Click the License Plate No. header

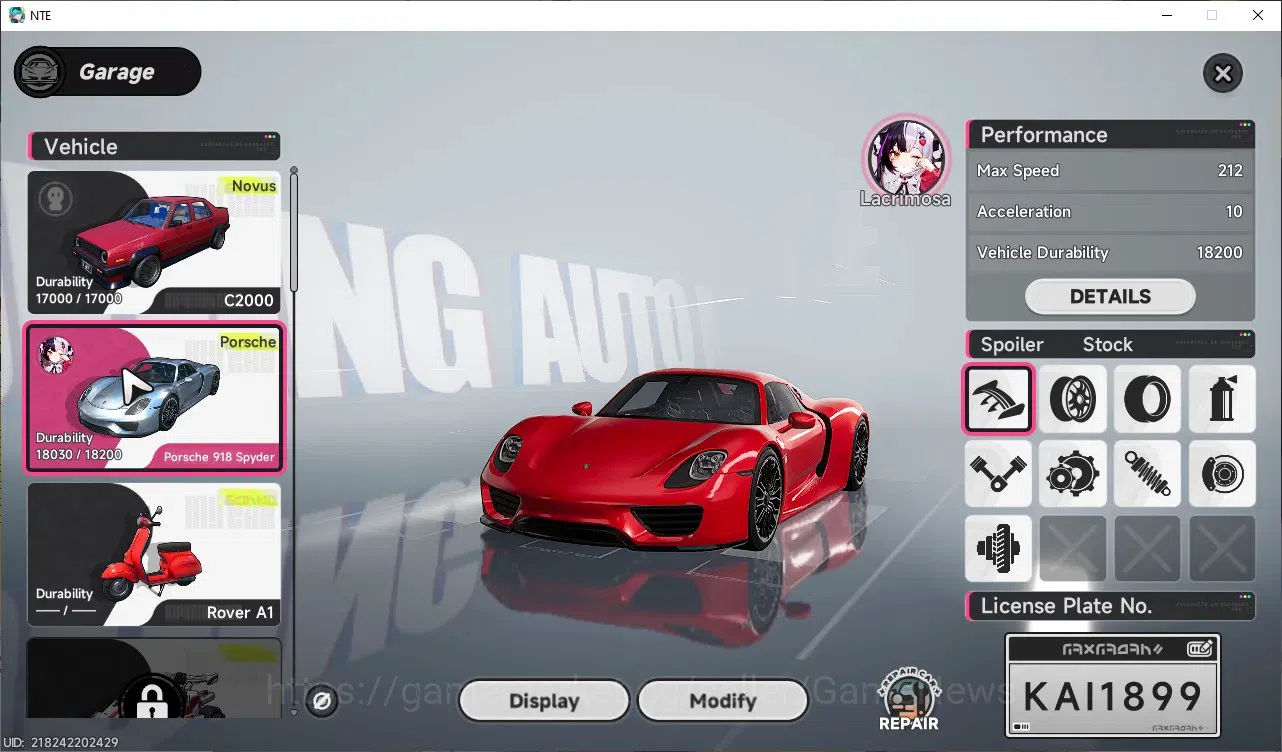1110,606
